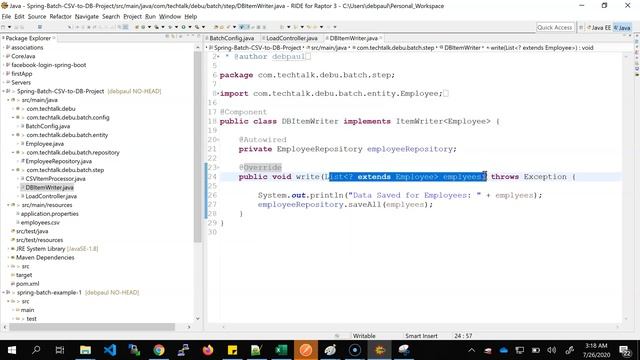
Task: Collapse the com.techtalk.debu.batch.config package node
Action: [13, 118]
